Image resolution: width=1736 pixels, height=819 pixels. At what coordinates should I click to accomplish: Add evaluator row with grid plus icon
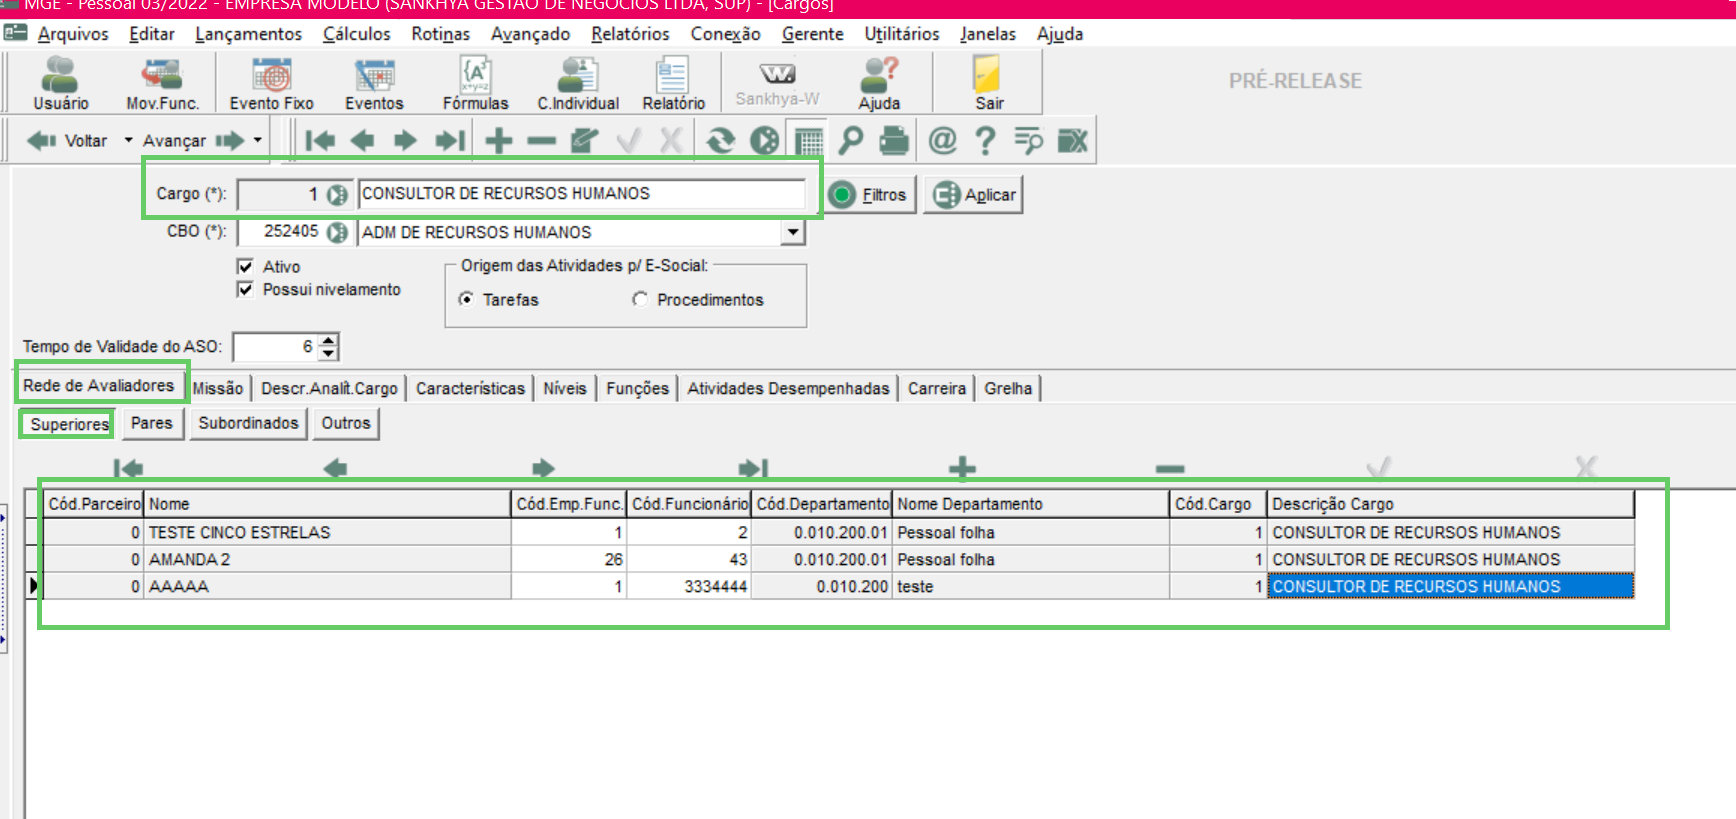962,467
